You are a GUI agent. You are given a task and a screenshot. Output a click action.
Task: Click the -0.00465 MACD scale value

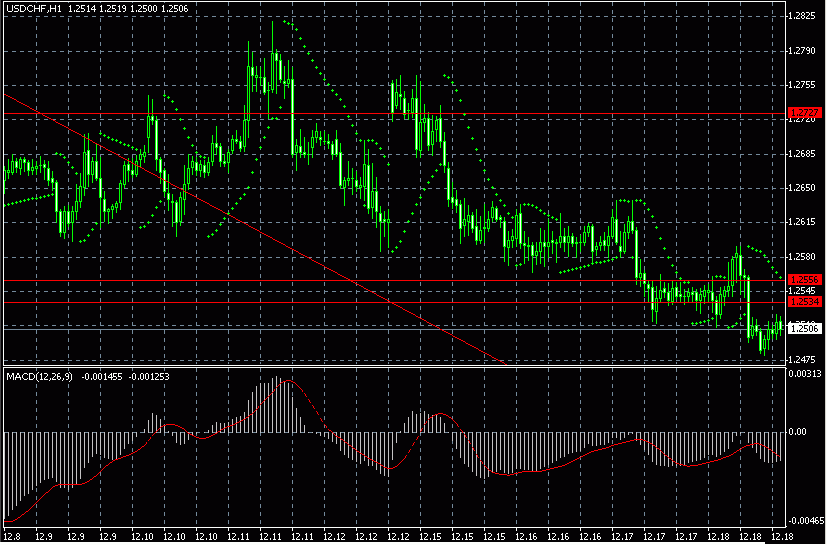[804, 521]
